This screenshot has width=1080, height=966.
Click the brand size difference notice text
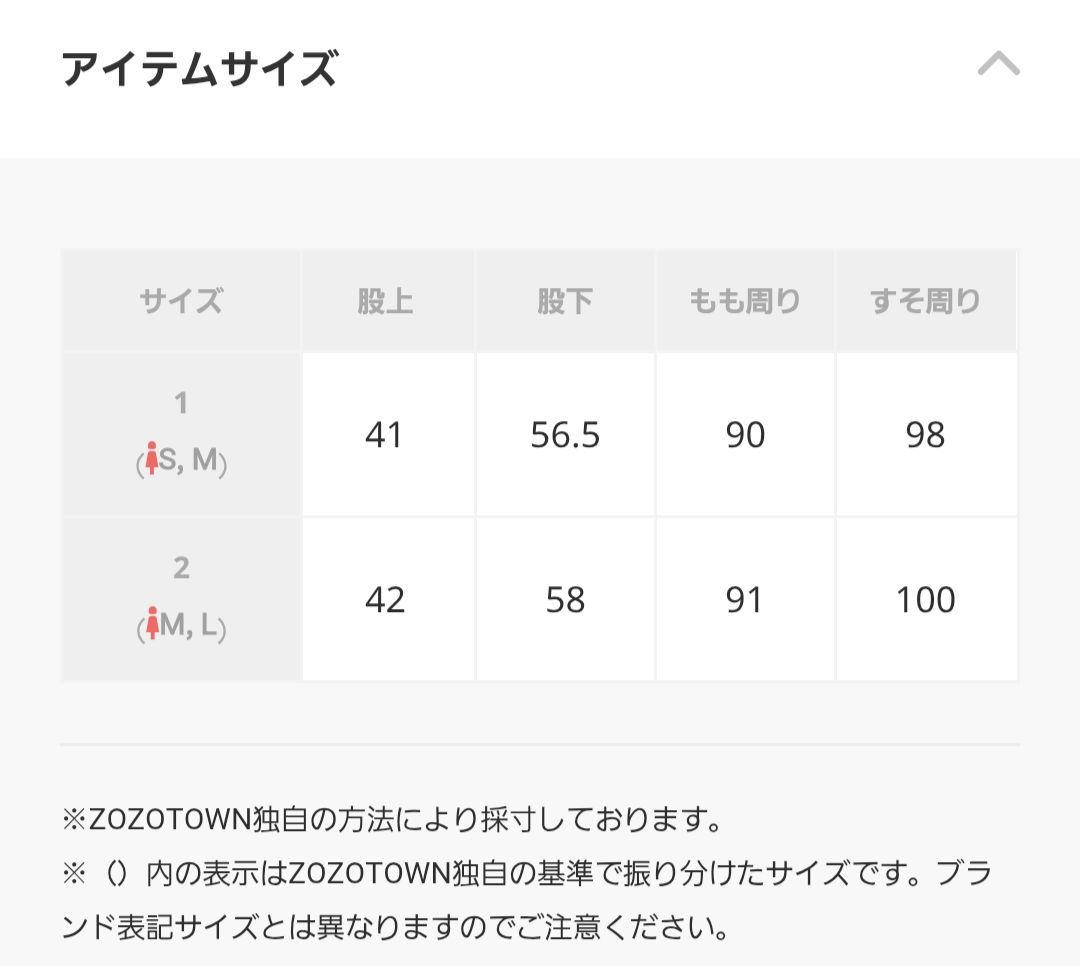pos(525,900)
